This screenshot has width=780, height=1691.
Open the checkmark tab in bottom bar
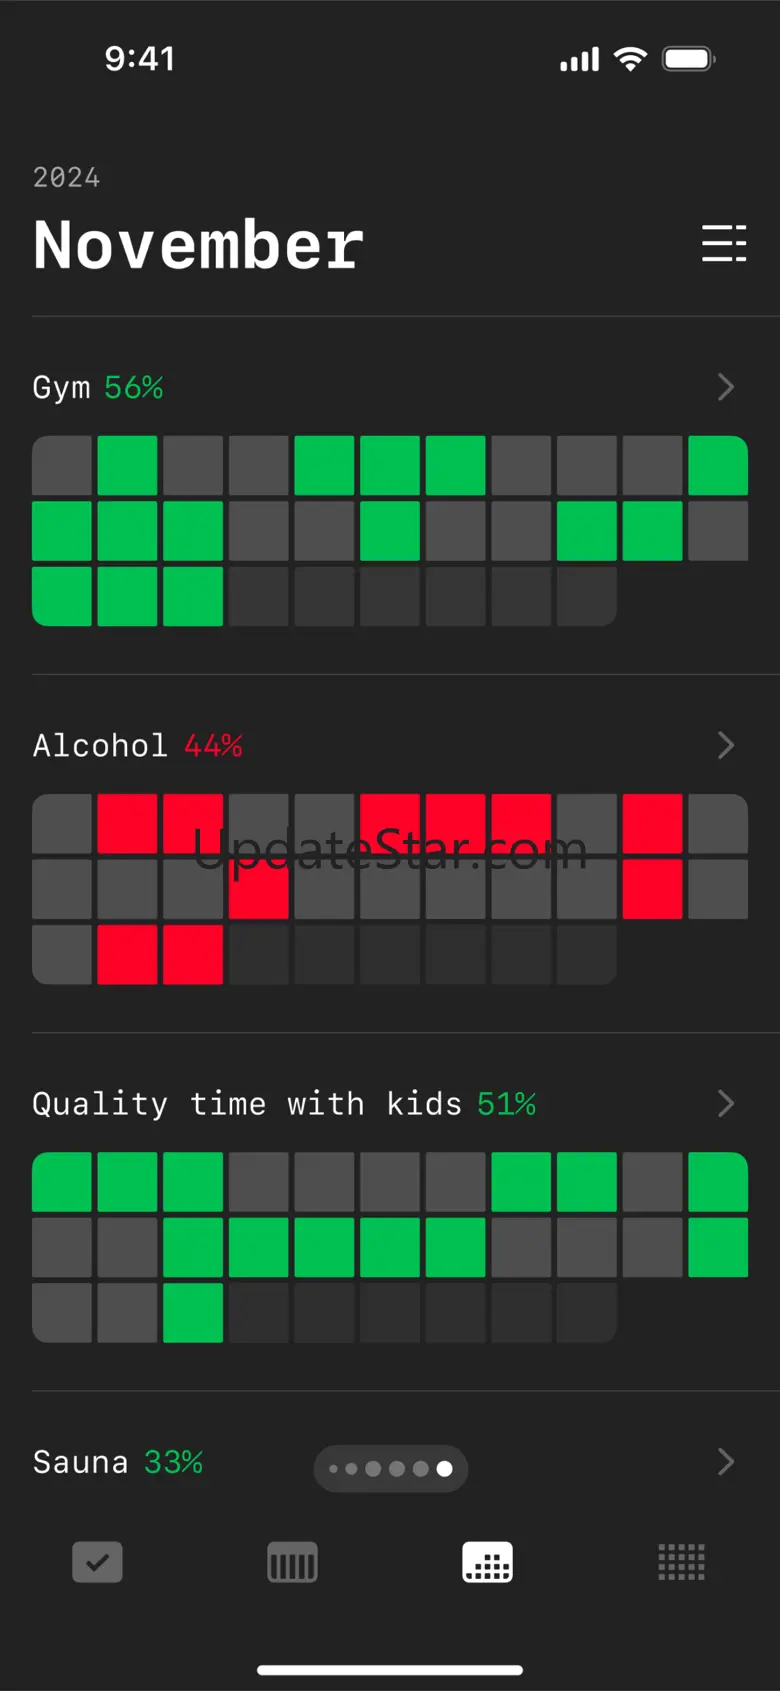97,1562
